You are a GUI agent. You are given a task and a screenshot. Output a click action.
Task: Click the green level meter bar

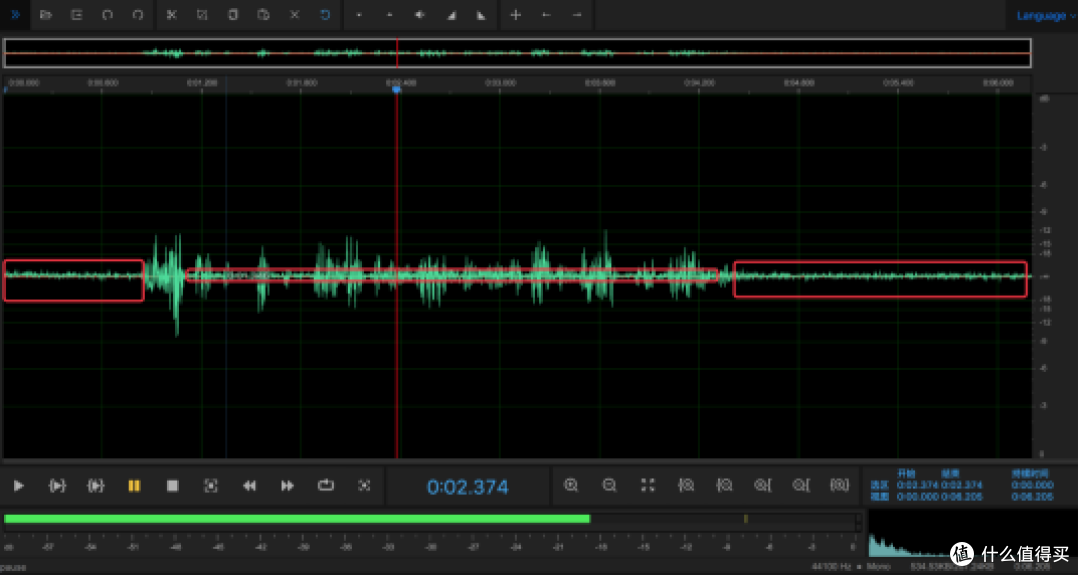297,518
